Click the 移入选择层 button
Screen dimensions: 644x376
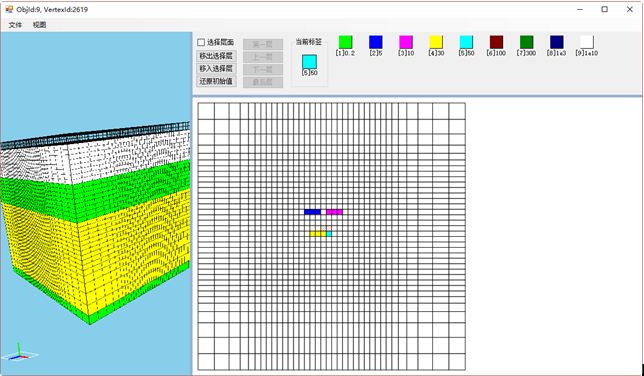pos(216,68)
